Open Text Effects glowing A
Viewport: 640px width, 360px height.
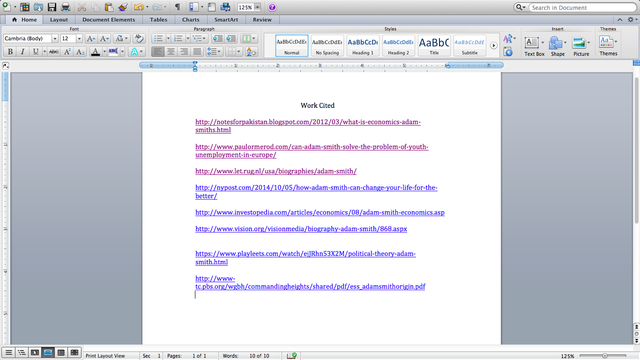click(134, 51)
